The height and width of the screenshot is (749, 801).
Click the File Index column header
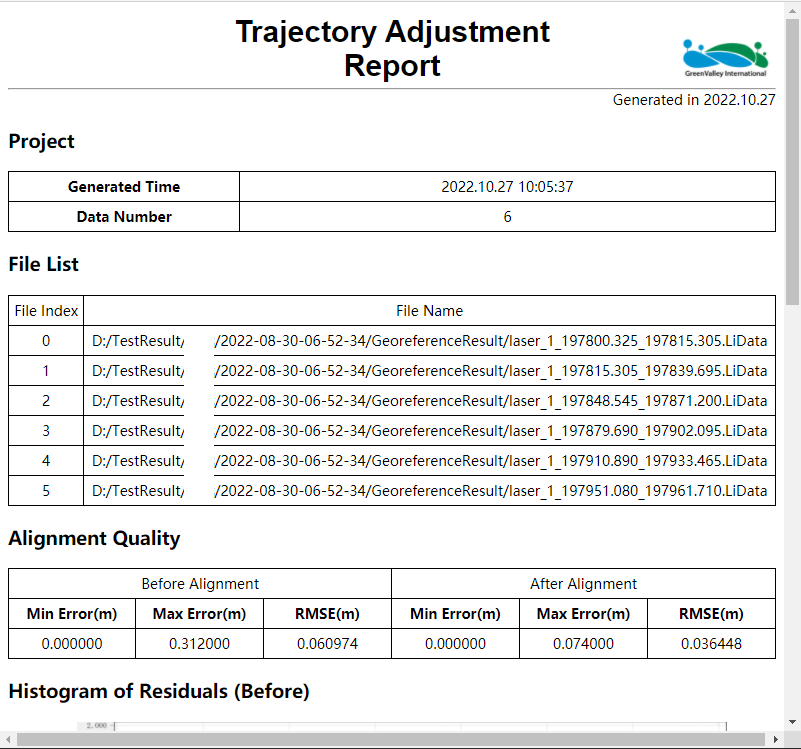click(46, 311)
